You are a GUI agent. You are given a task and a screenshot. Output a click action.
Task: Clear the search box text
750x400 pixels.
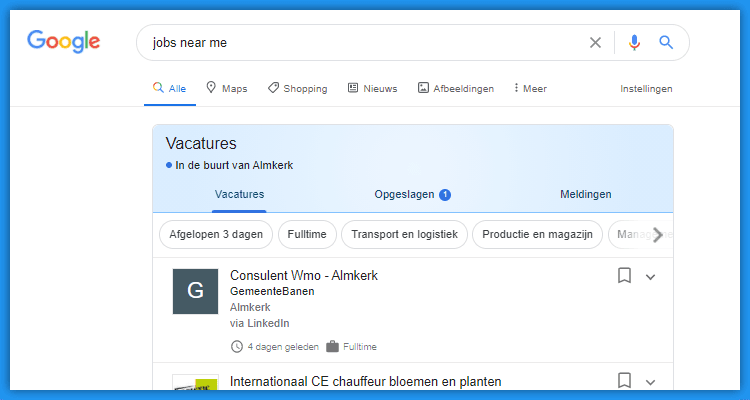coord(595,42)
